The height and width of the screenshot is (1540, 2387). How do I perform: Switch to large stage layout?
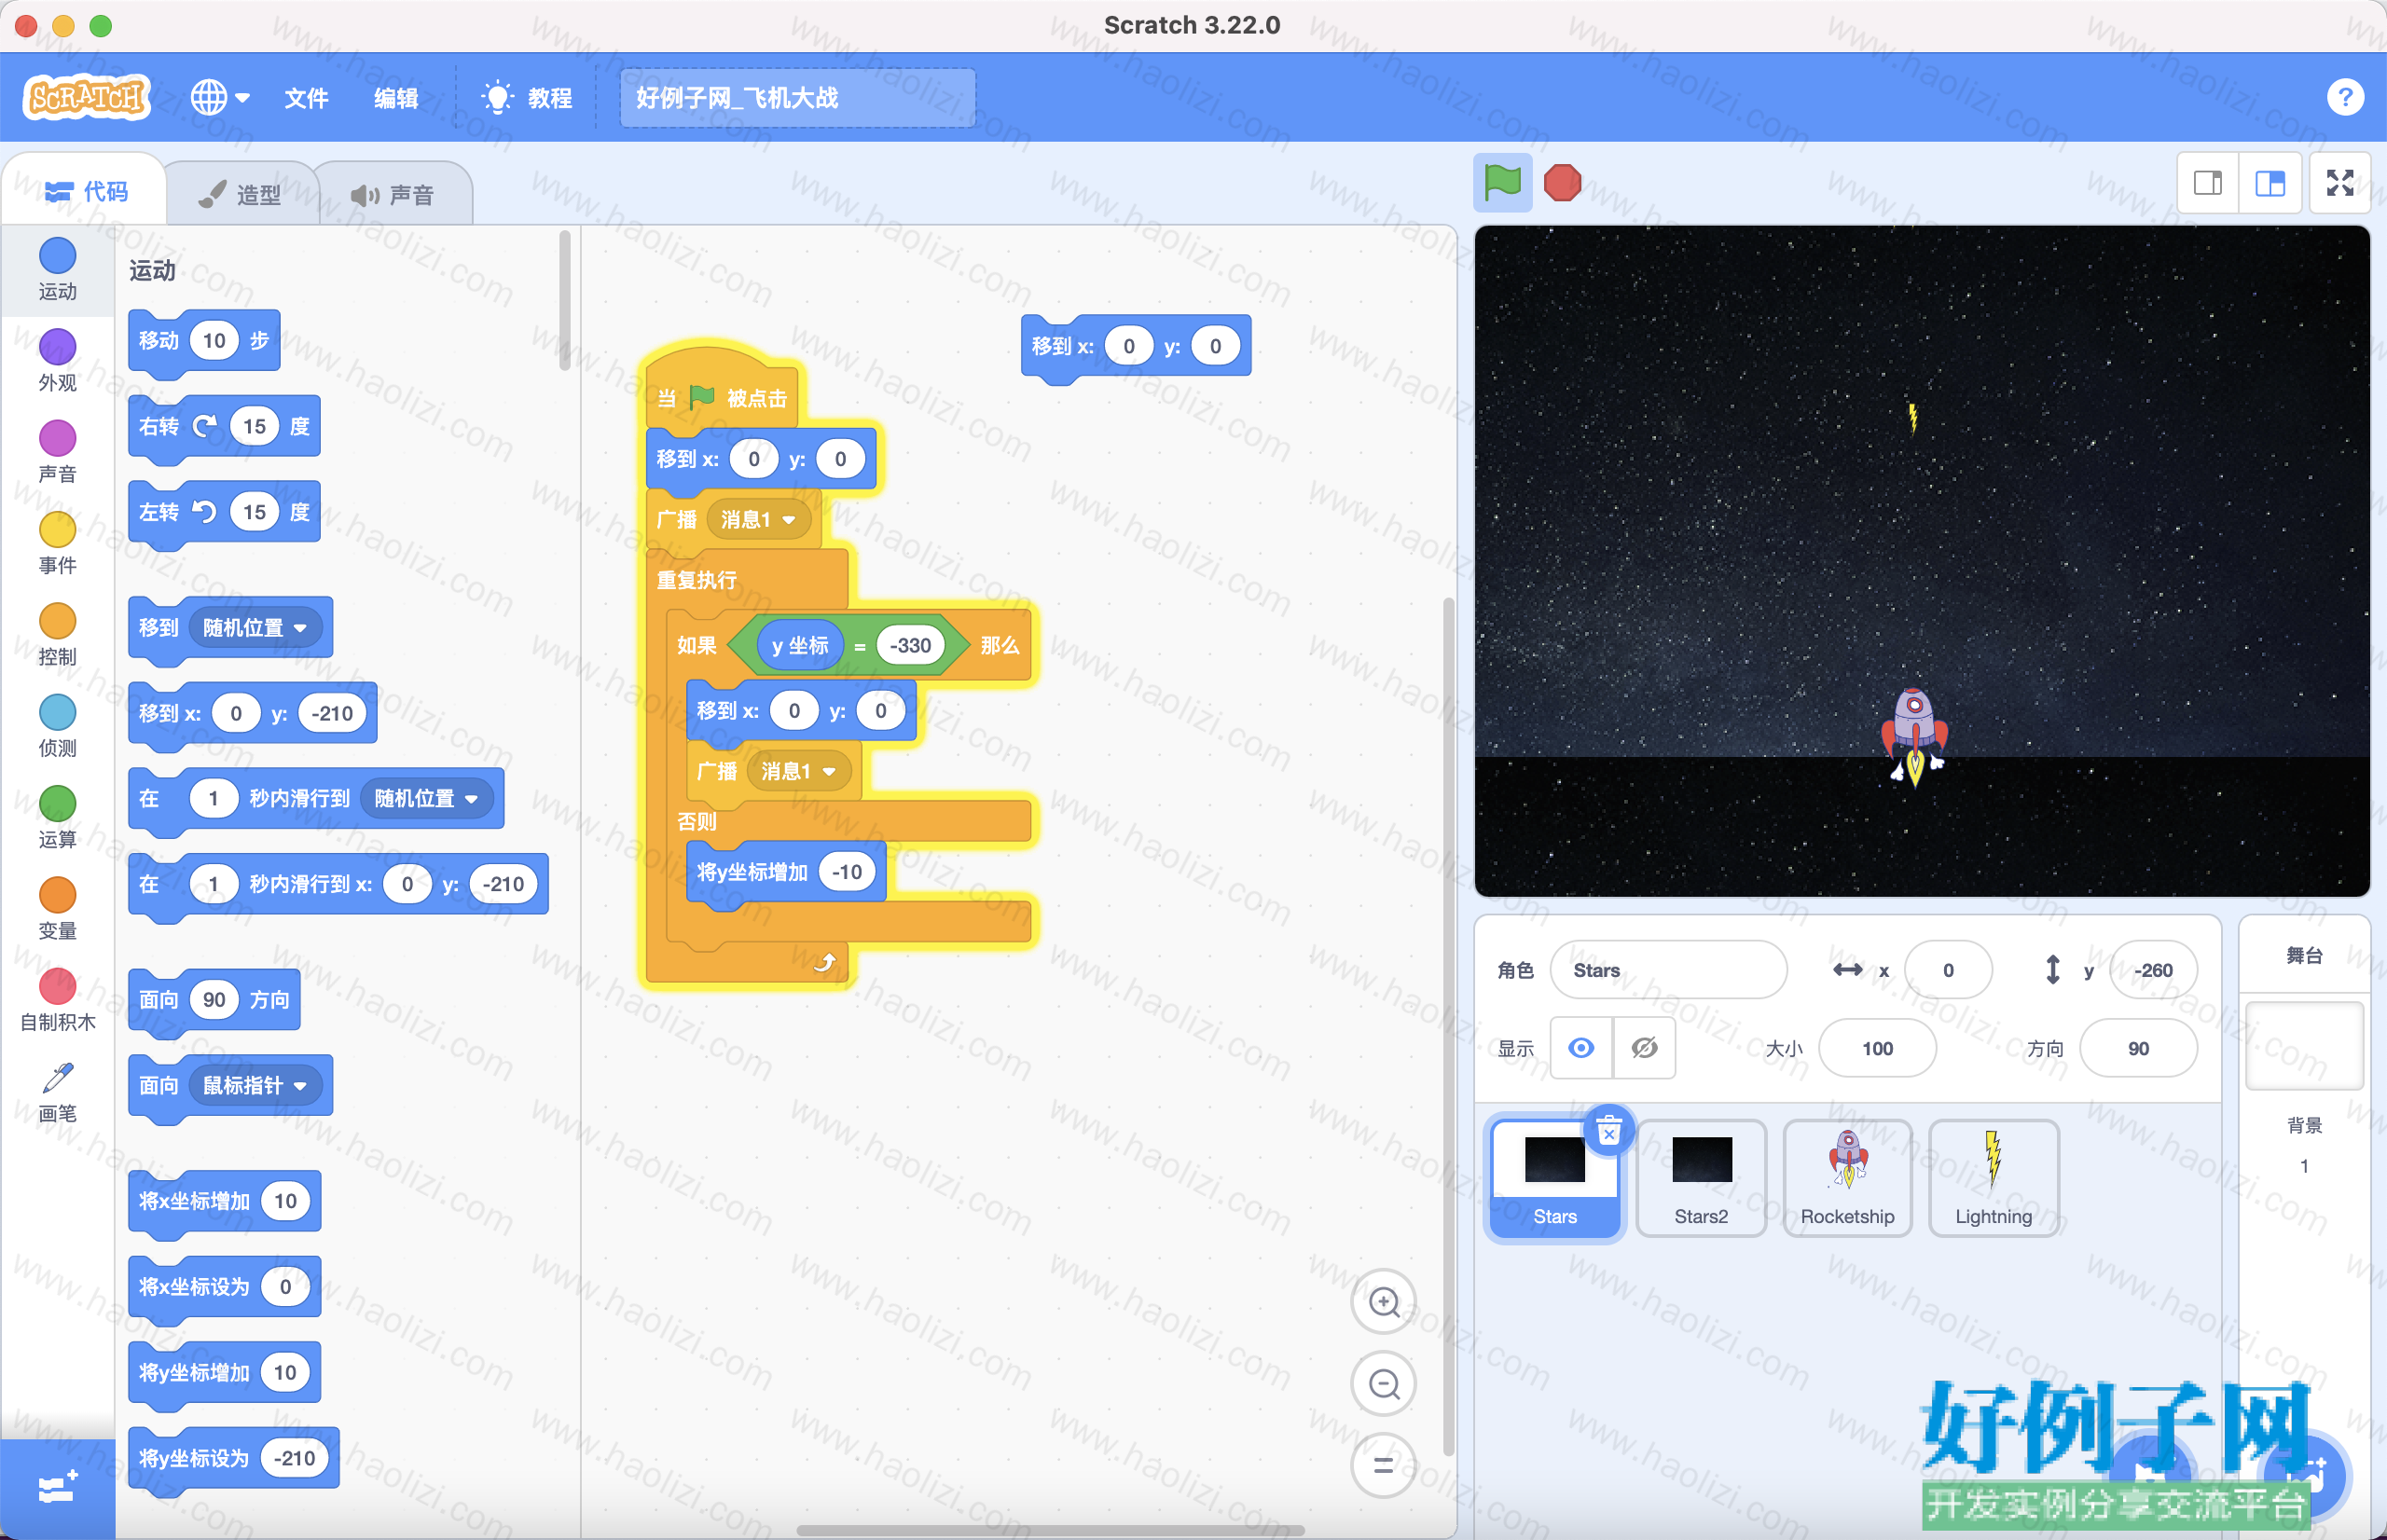click(x=2270, y=183)
